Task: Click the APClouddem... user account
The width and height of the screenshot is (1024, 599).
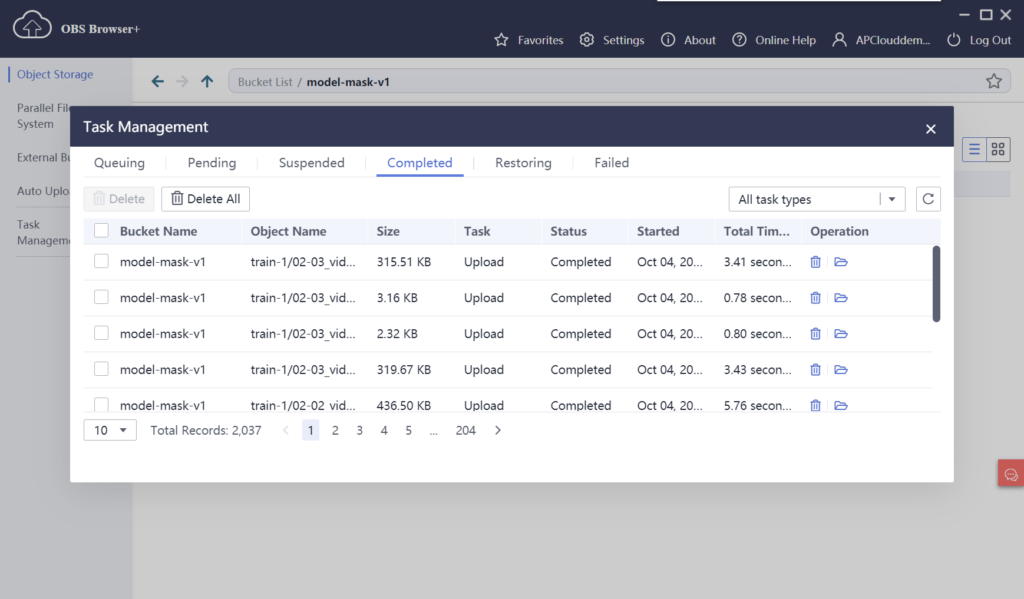Action: [x=881, y=40]
